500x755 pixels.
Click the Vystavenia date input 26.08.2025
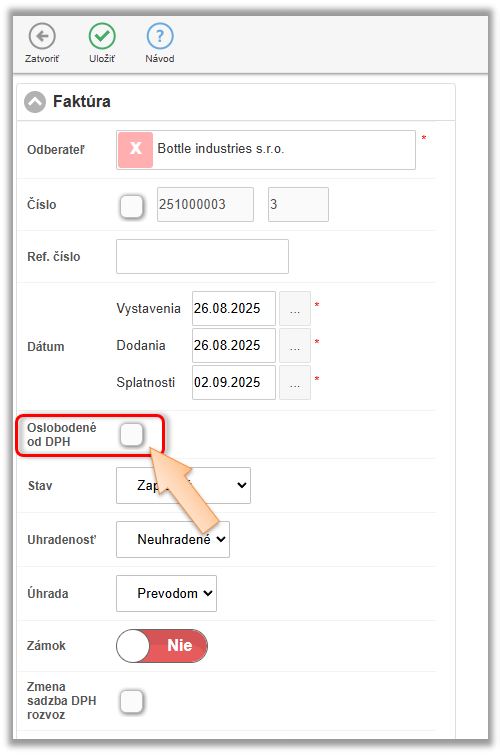(x=234, y=309)
